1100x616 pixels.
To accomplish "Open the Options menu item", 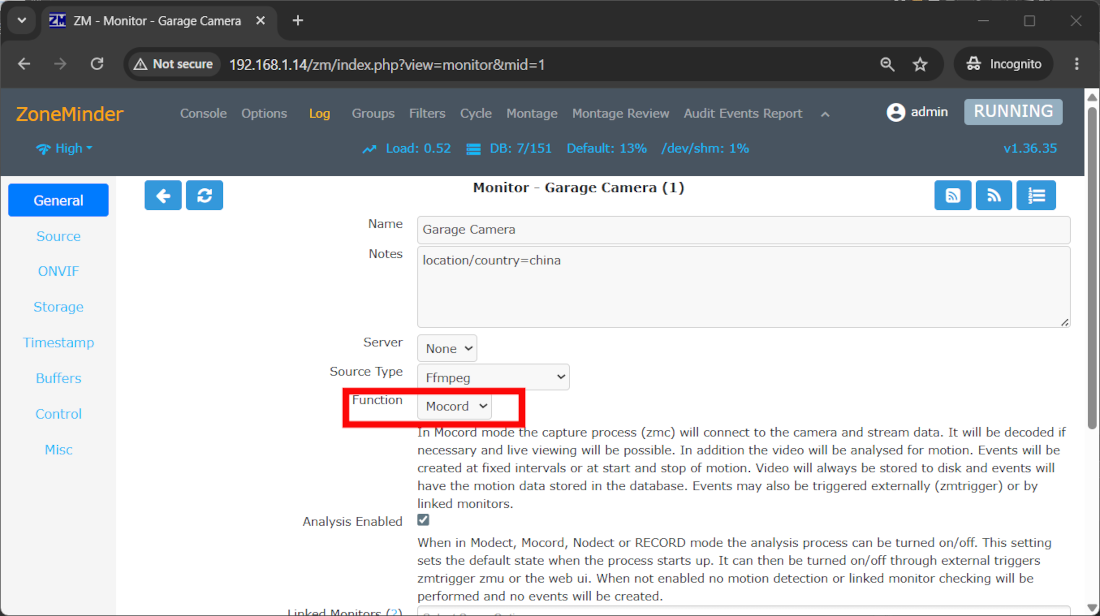I will 264,114.
